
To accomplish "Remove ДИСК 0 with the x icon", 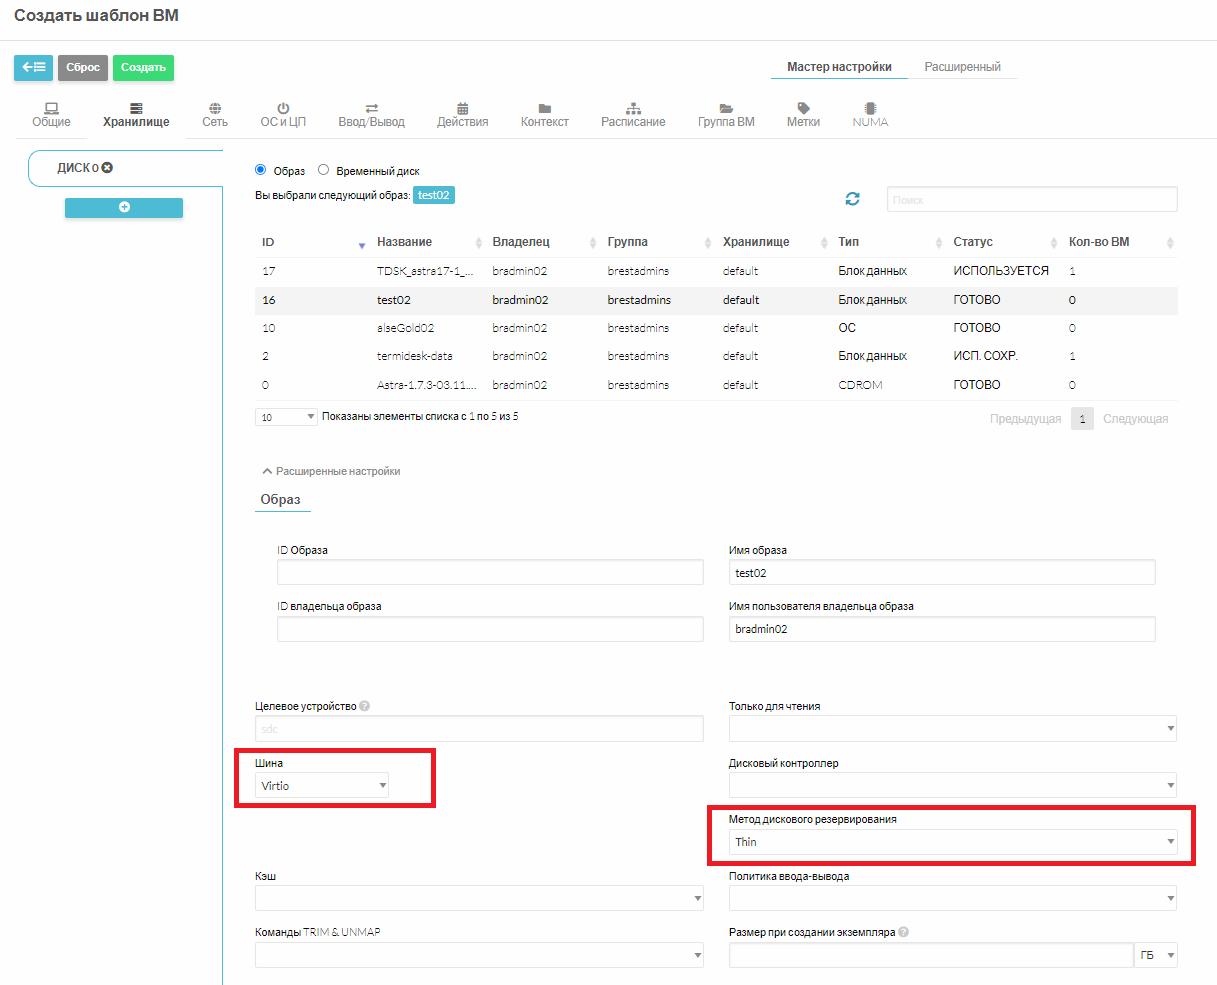I will (107, 168).
